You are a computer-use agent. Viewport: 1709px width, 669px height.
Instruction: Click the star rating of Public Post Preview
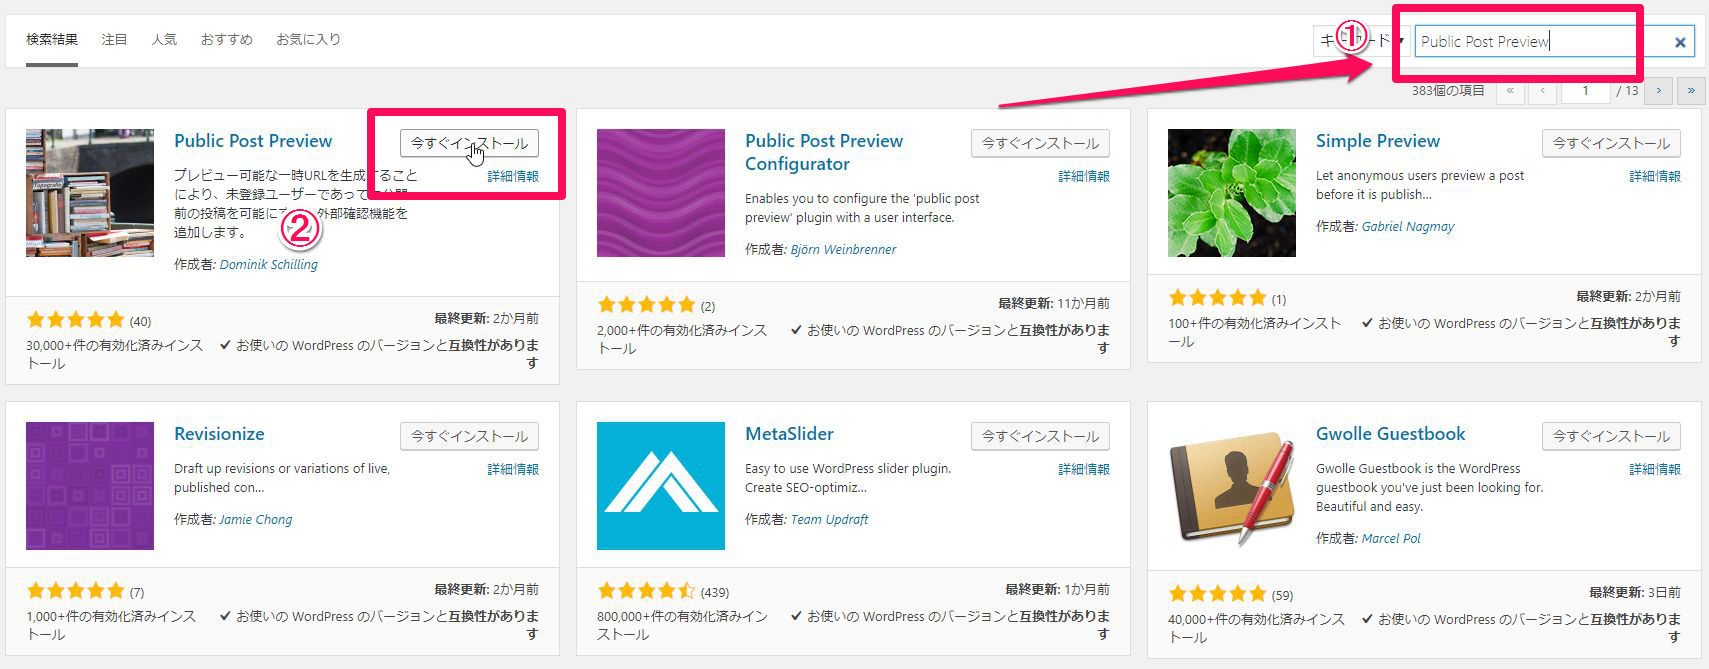coord(76,320)
